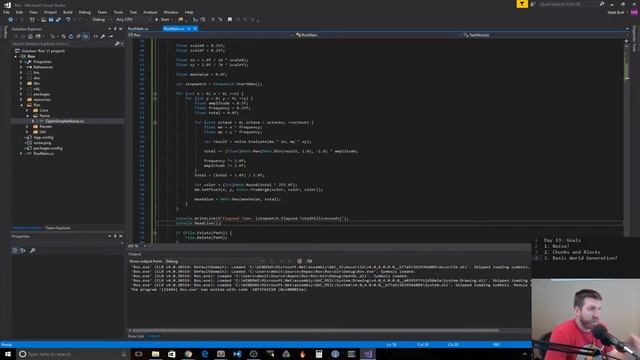This screenshot has height=360, width=640.
Task: Click the Save icon in the main toolbar
Action: pos(51,20)
